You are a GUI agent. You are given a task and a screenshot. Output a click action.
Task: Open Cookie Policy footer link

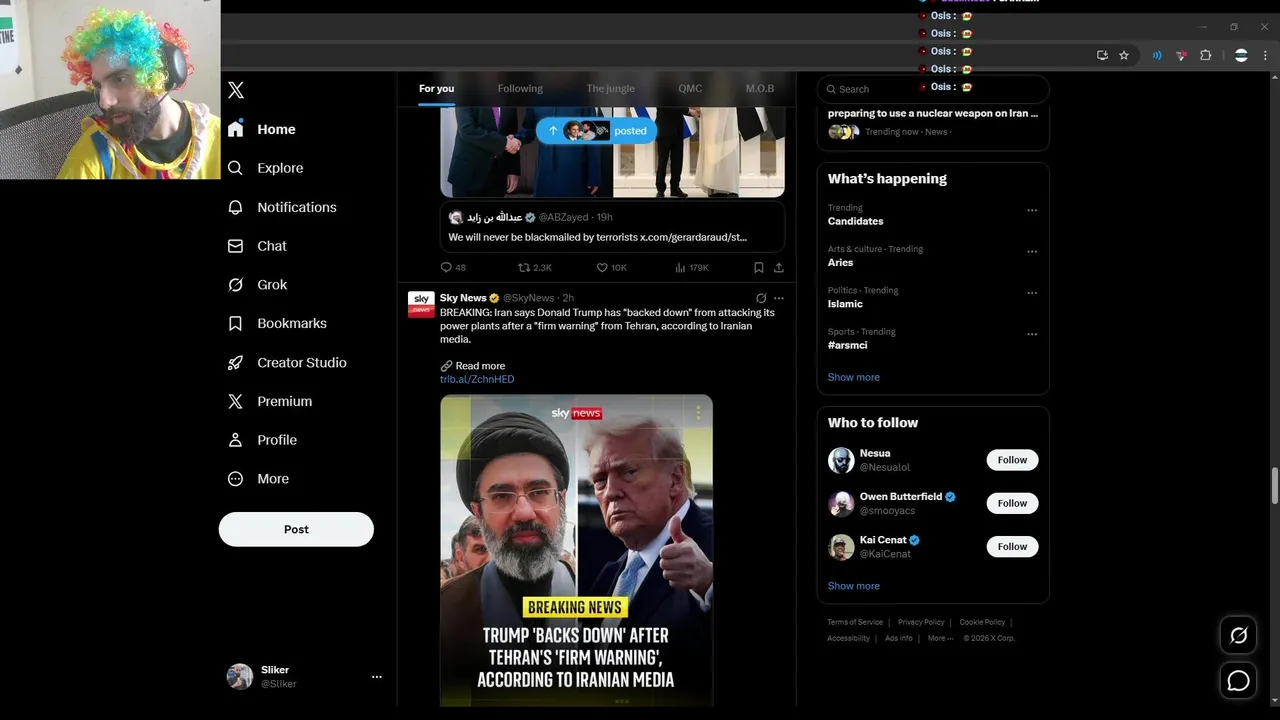[982, 622]
